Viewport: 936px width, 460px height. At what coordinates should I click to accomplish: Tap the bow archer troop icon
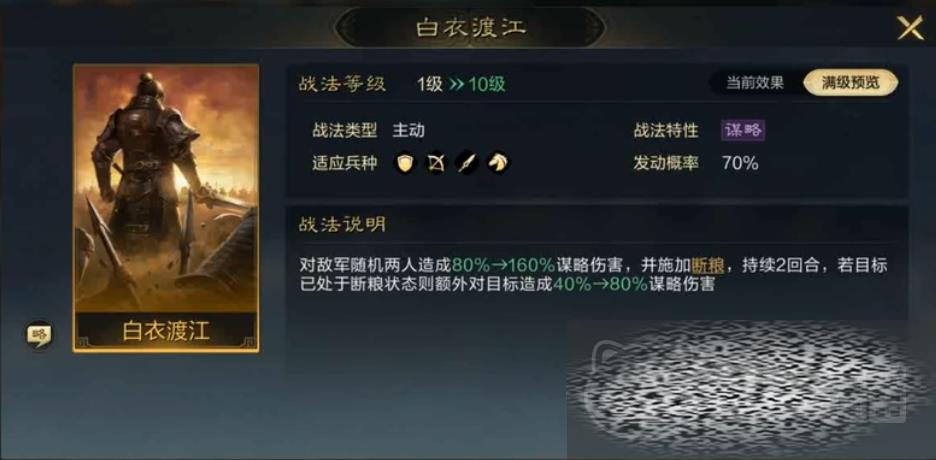pyautogui.click(x=436, y=162)
